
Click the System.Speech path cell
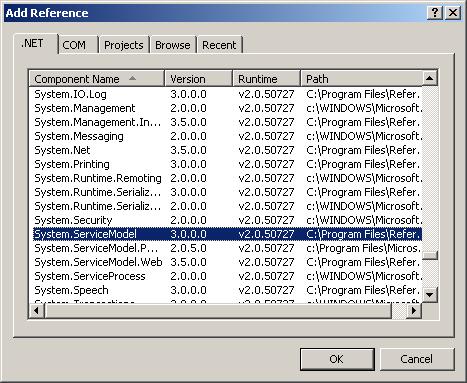[363, 290]
